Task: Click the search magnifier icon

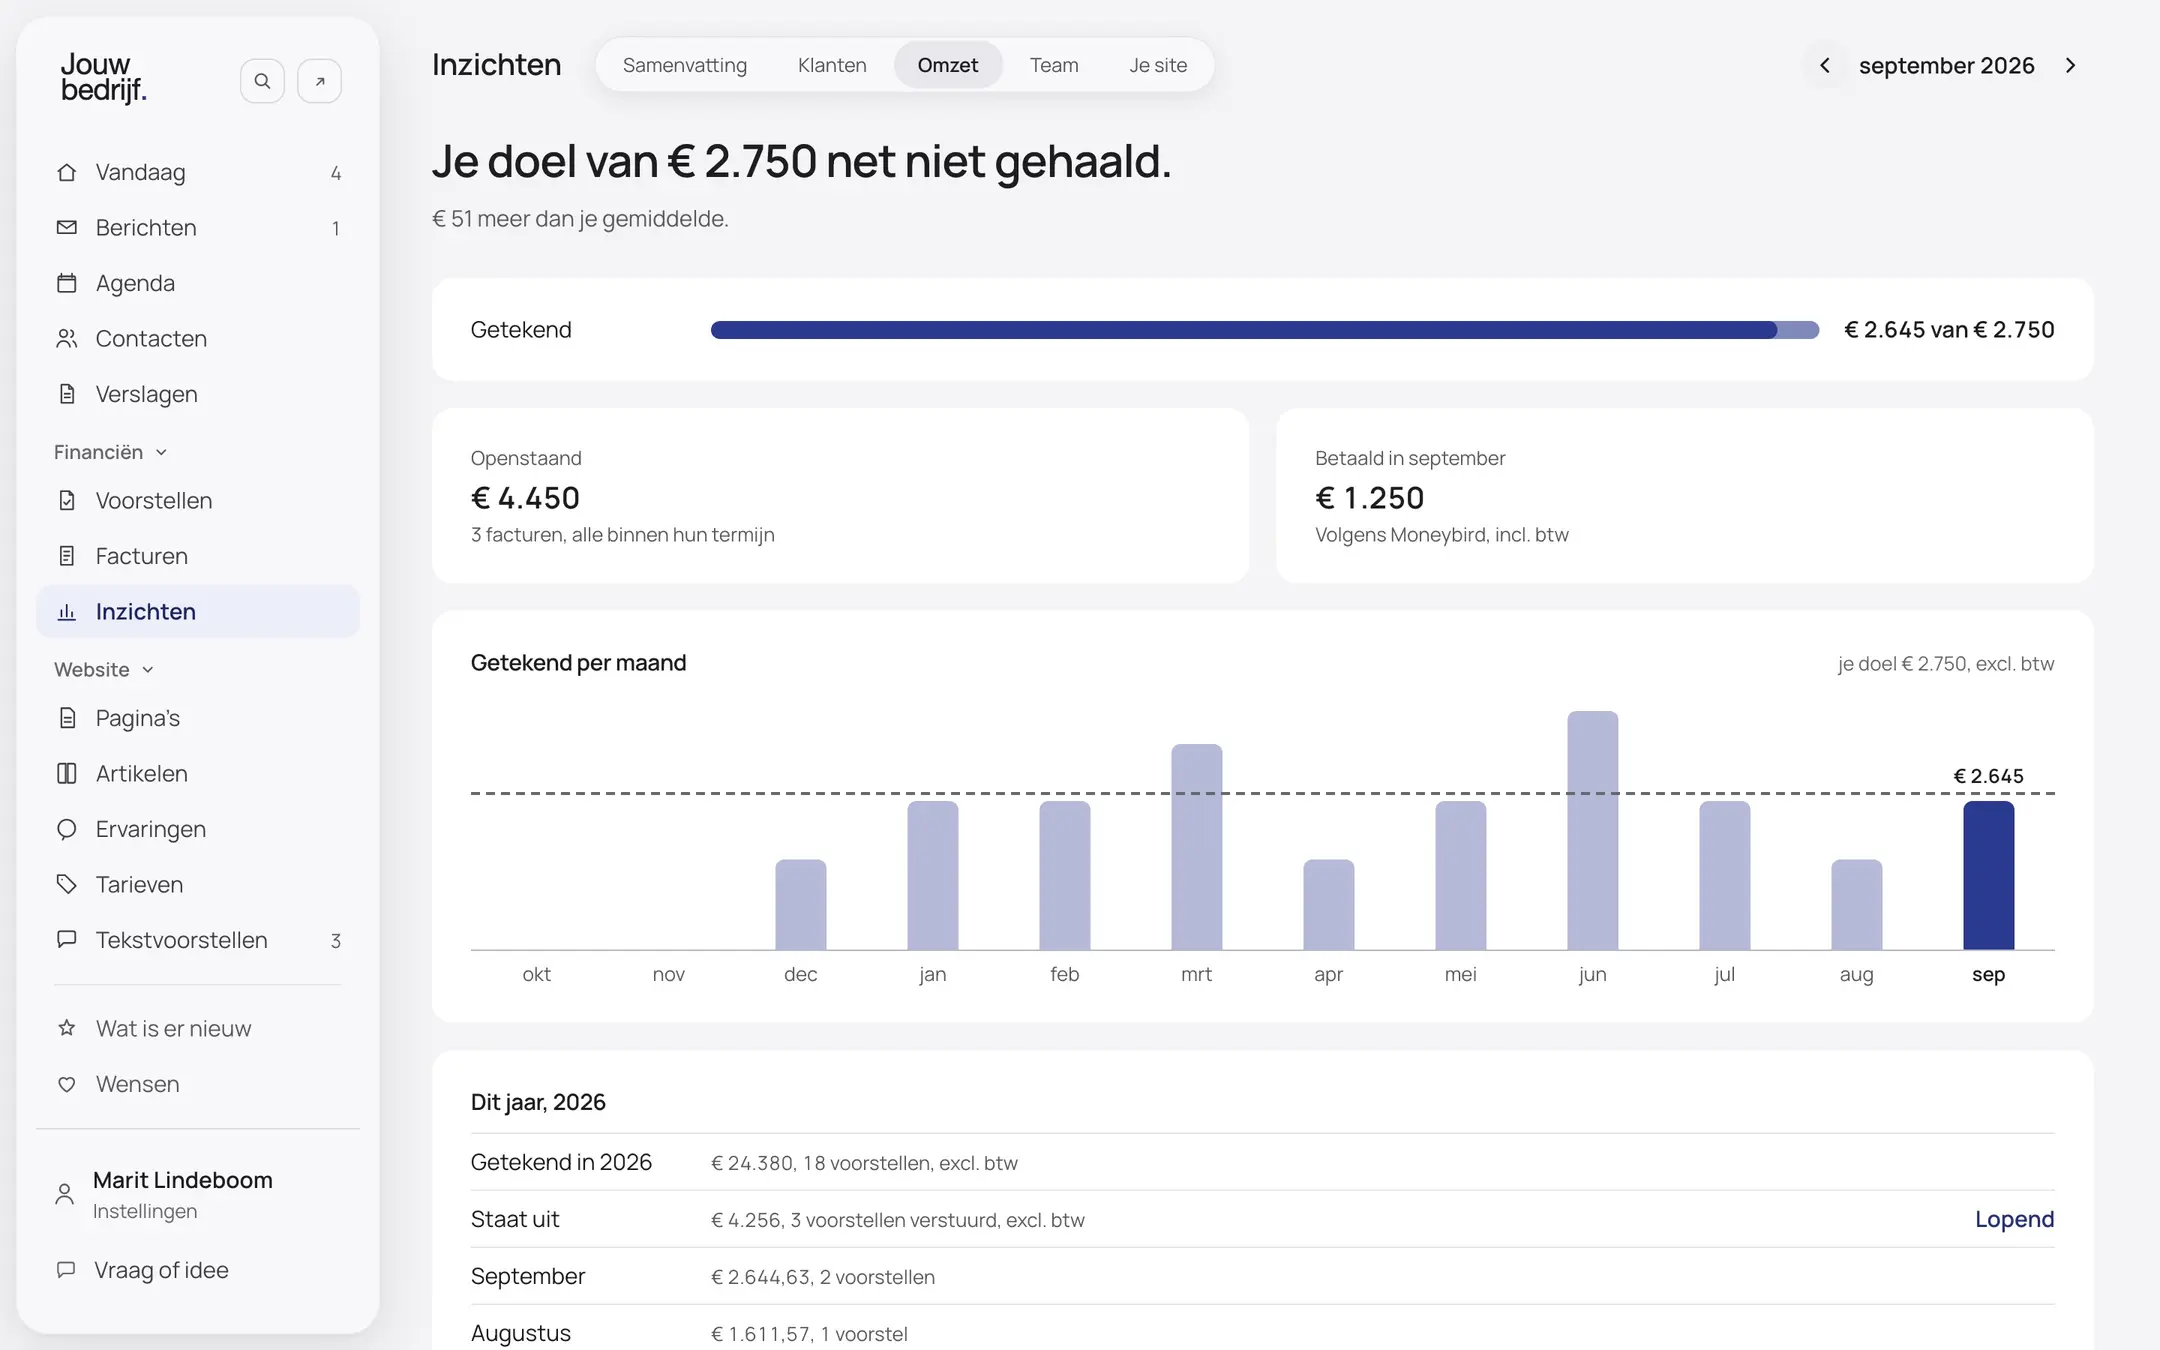Action: [x=262, y=81]
